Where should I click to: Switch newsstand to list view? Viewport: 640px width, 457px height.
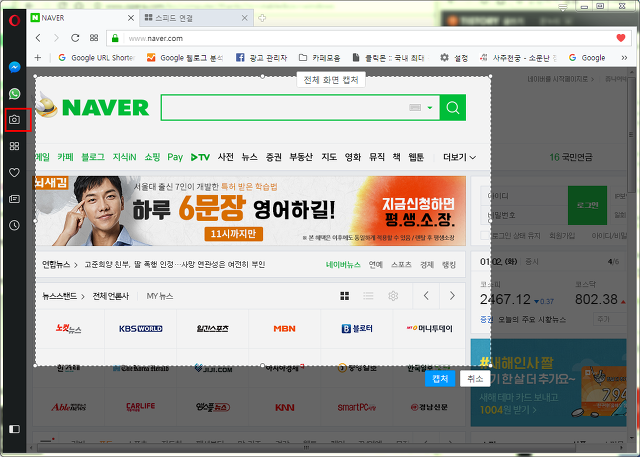click(368, 296)
